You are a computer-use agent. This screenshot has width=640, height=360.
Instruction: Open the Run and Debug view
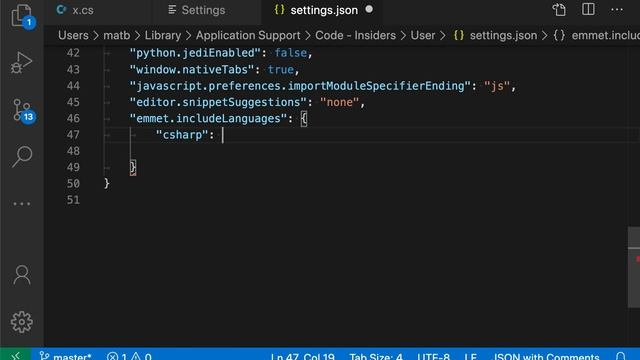[21, 62]
